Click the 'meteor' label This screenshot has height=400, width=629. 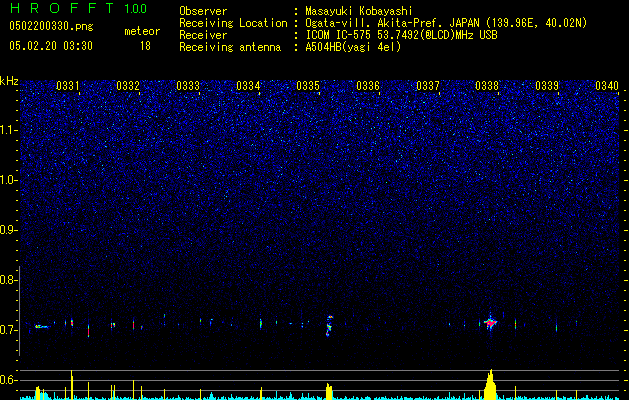tap(142, 31)
